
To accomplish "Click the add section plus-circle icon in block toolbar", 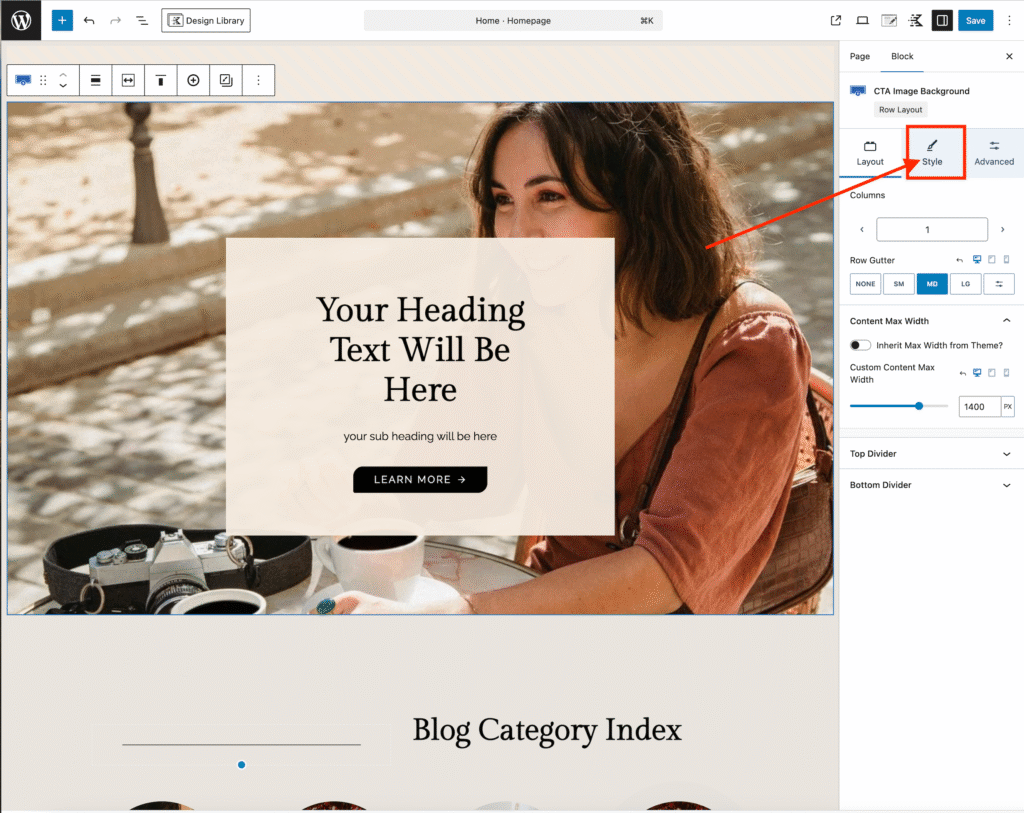I will tap(193, 80).
